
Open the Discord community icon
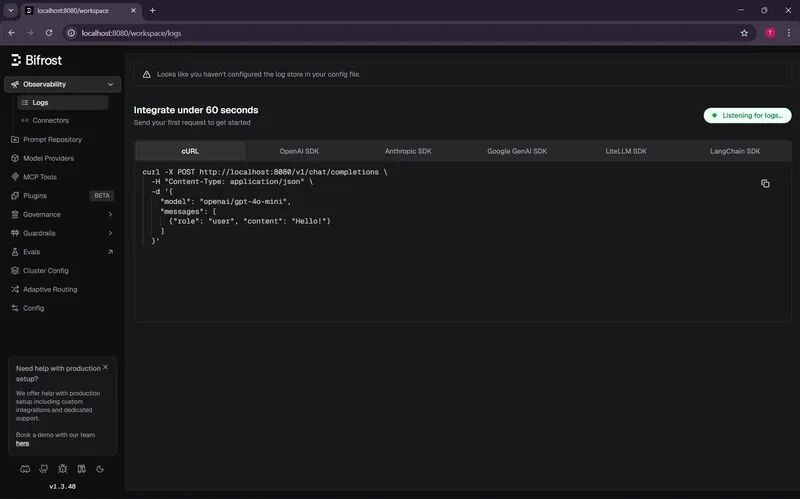click(x=25, y=468)
